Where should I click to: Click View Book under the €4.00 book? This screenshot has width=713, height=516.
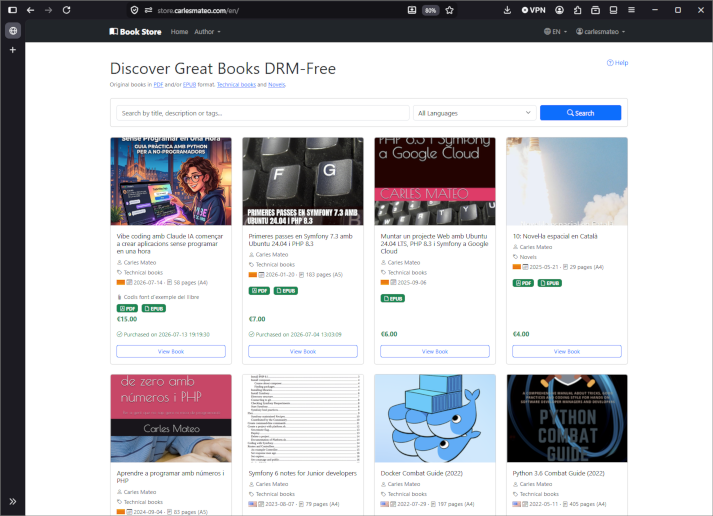pyautogui.click(x=567, y=351)
